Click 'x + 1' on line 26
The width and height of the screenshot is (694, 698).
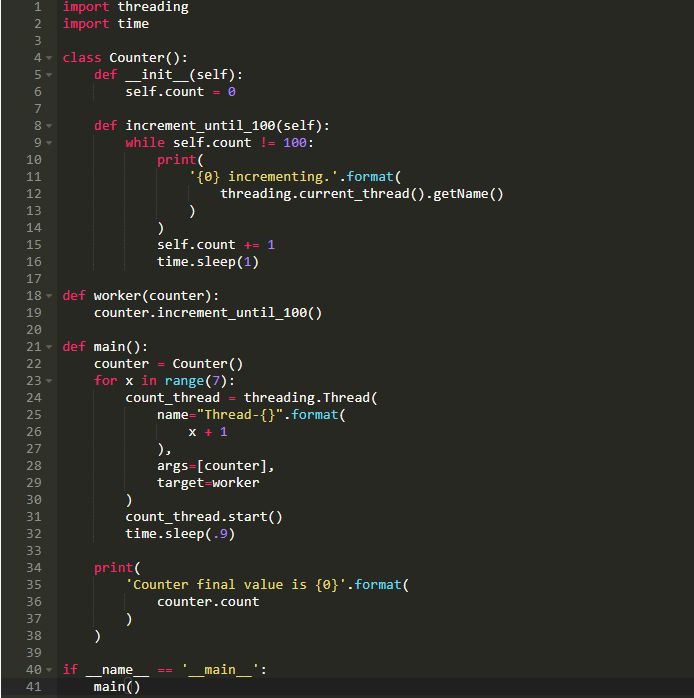coord(208,432)
